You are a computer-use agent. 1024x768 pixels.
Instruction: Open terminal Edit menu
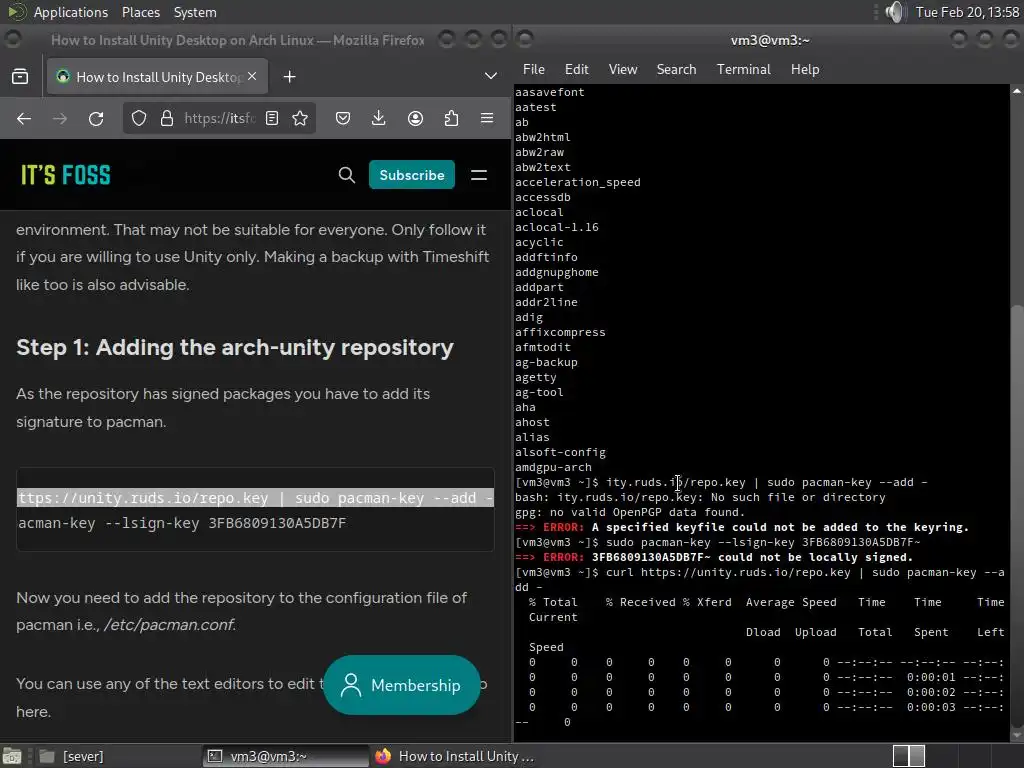coord(577,69)
